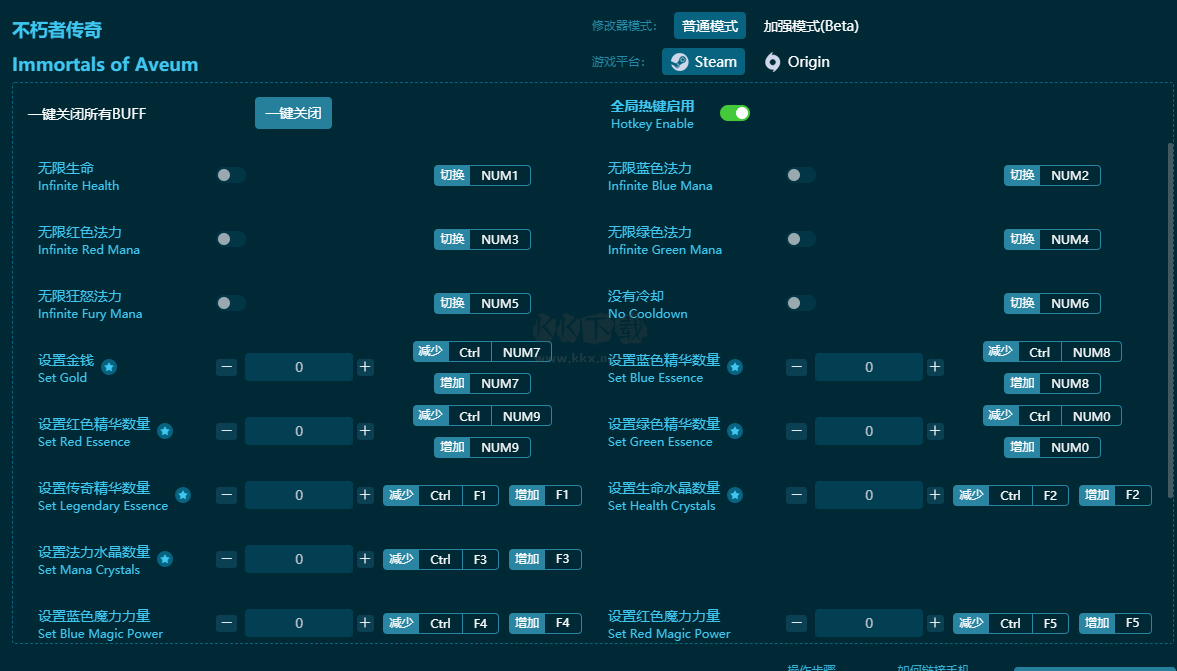Click the minus button for Set Red Magic Power
Screen dimensions: 1177x671
click(796, 623)
